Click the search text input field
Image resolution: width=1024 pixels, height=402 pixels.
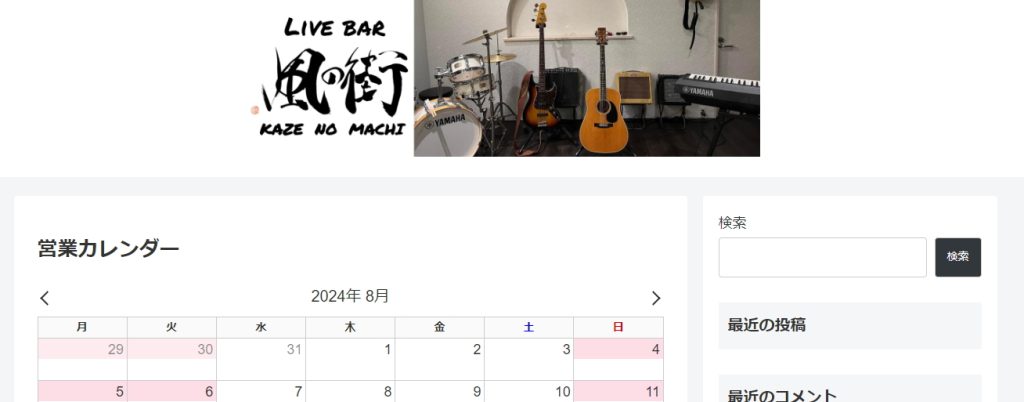(x=822, y=257)
